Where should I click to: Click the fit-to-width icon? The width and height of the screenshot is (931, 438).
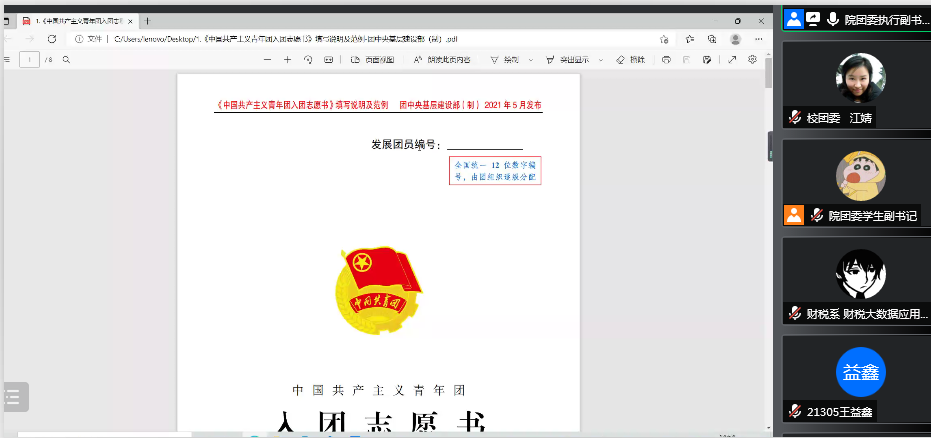(x=328, y=59)
